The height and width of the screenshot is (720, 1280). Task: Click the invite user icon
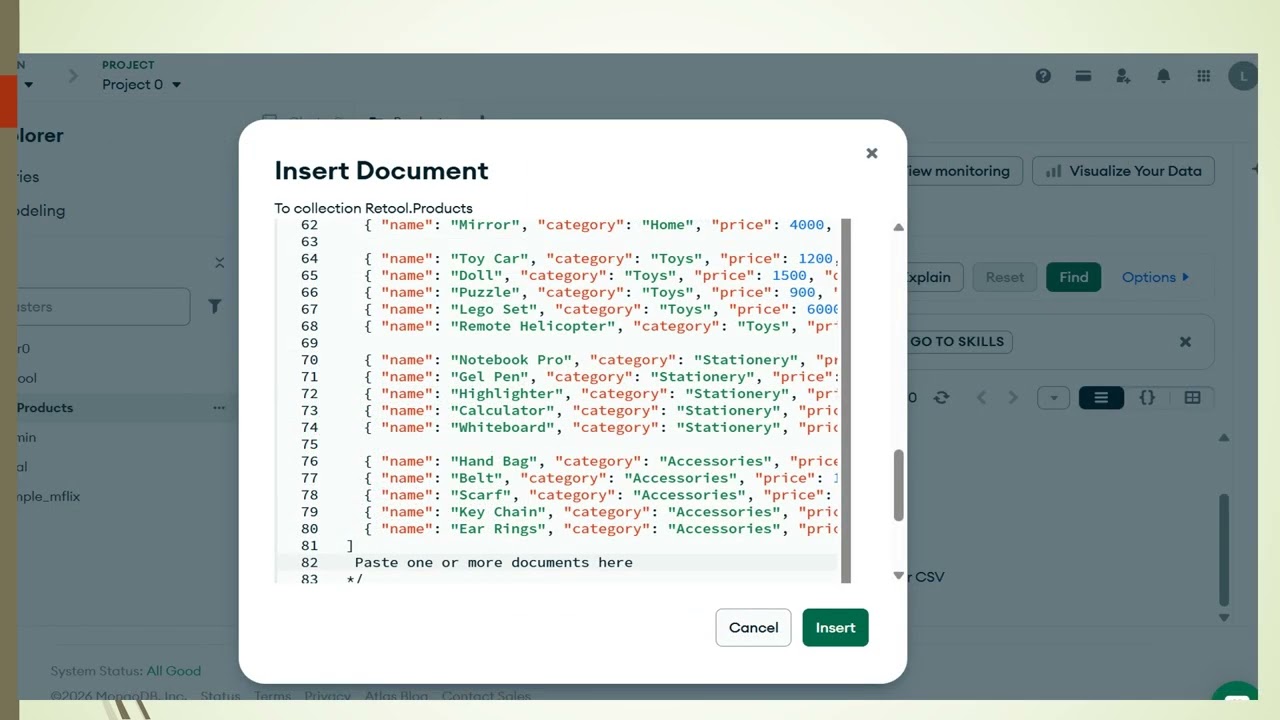1123,76
